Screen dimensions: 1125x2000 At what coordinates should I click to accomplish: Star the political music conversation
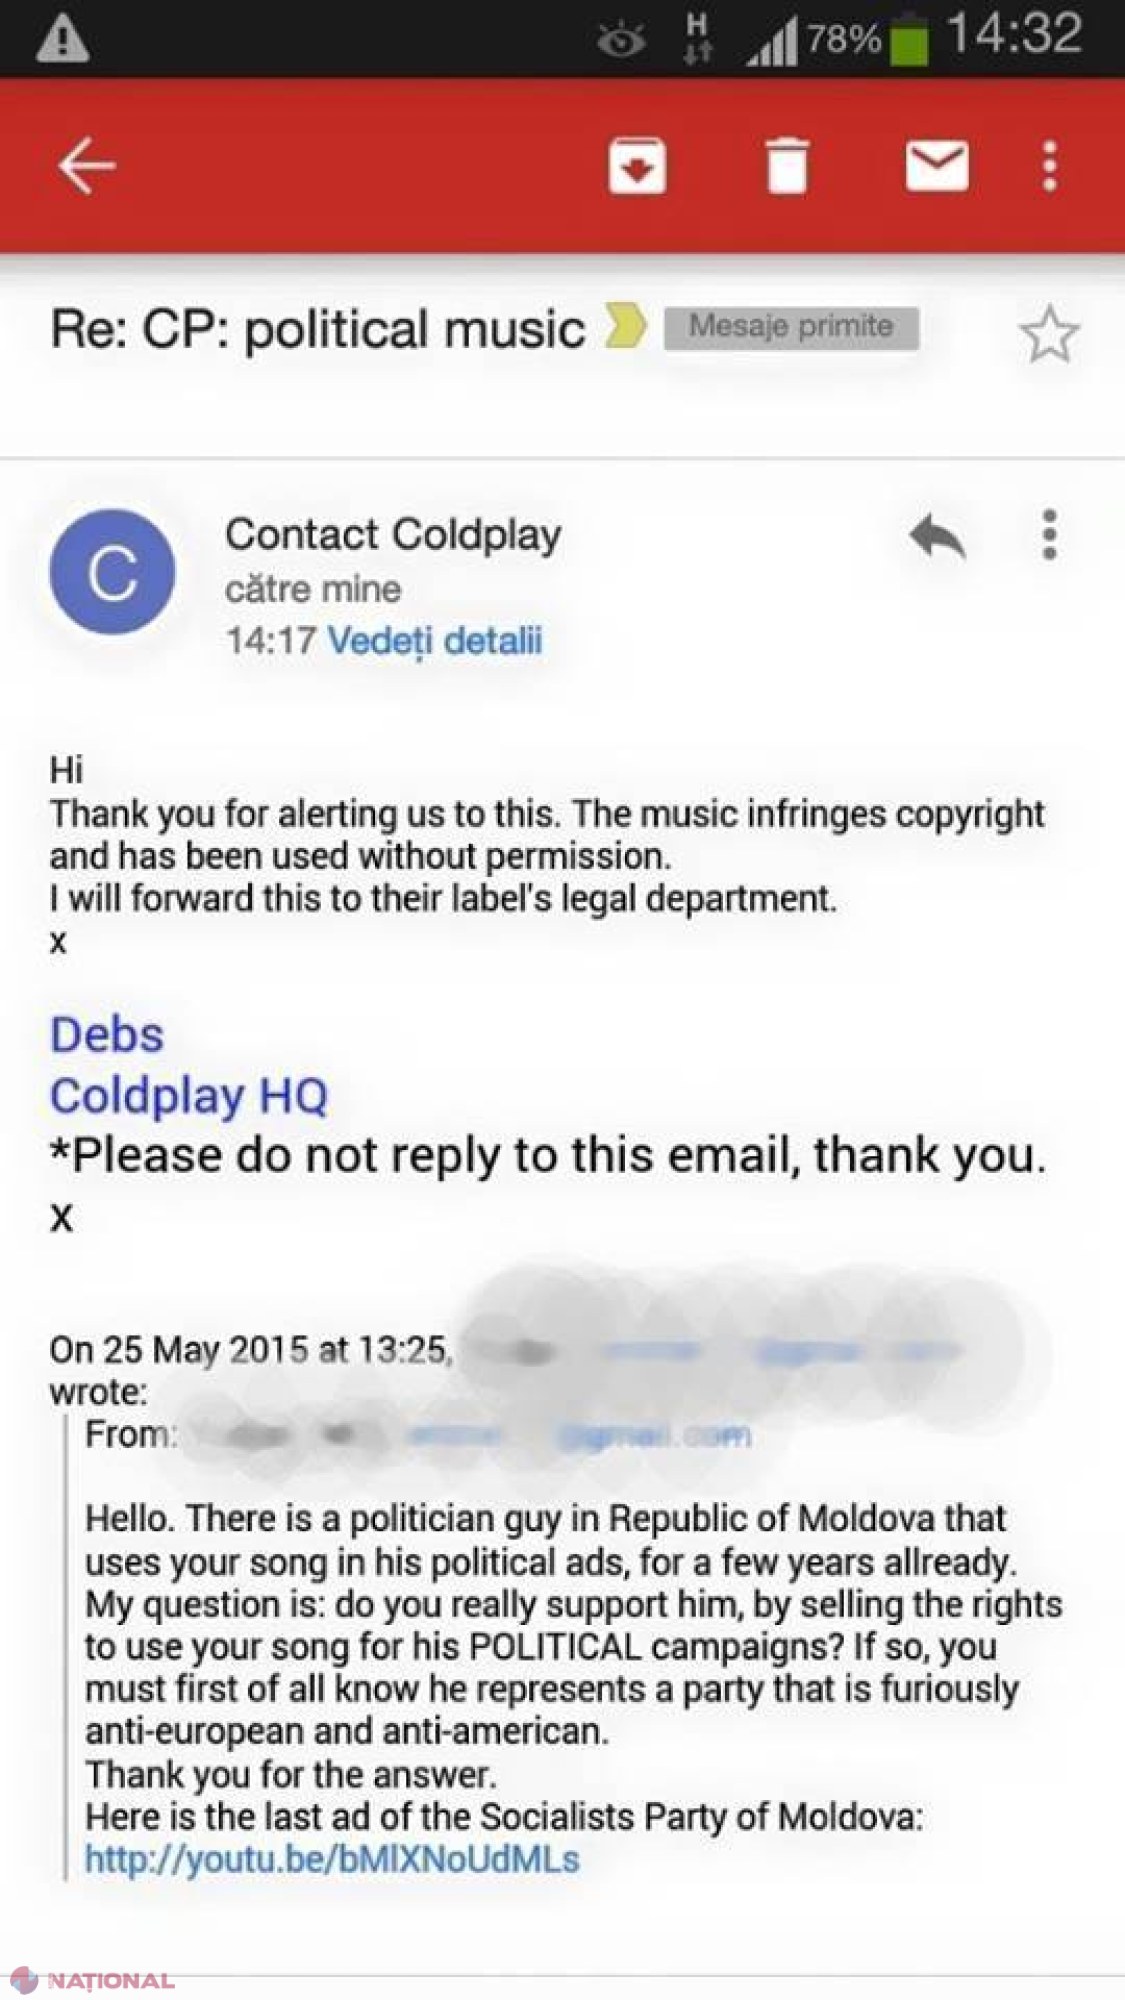point(1049,335)
